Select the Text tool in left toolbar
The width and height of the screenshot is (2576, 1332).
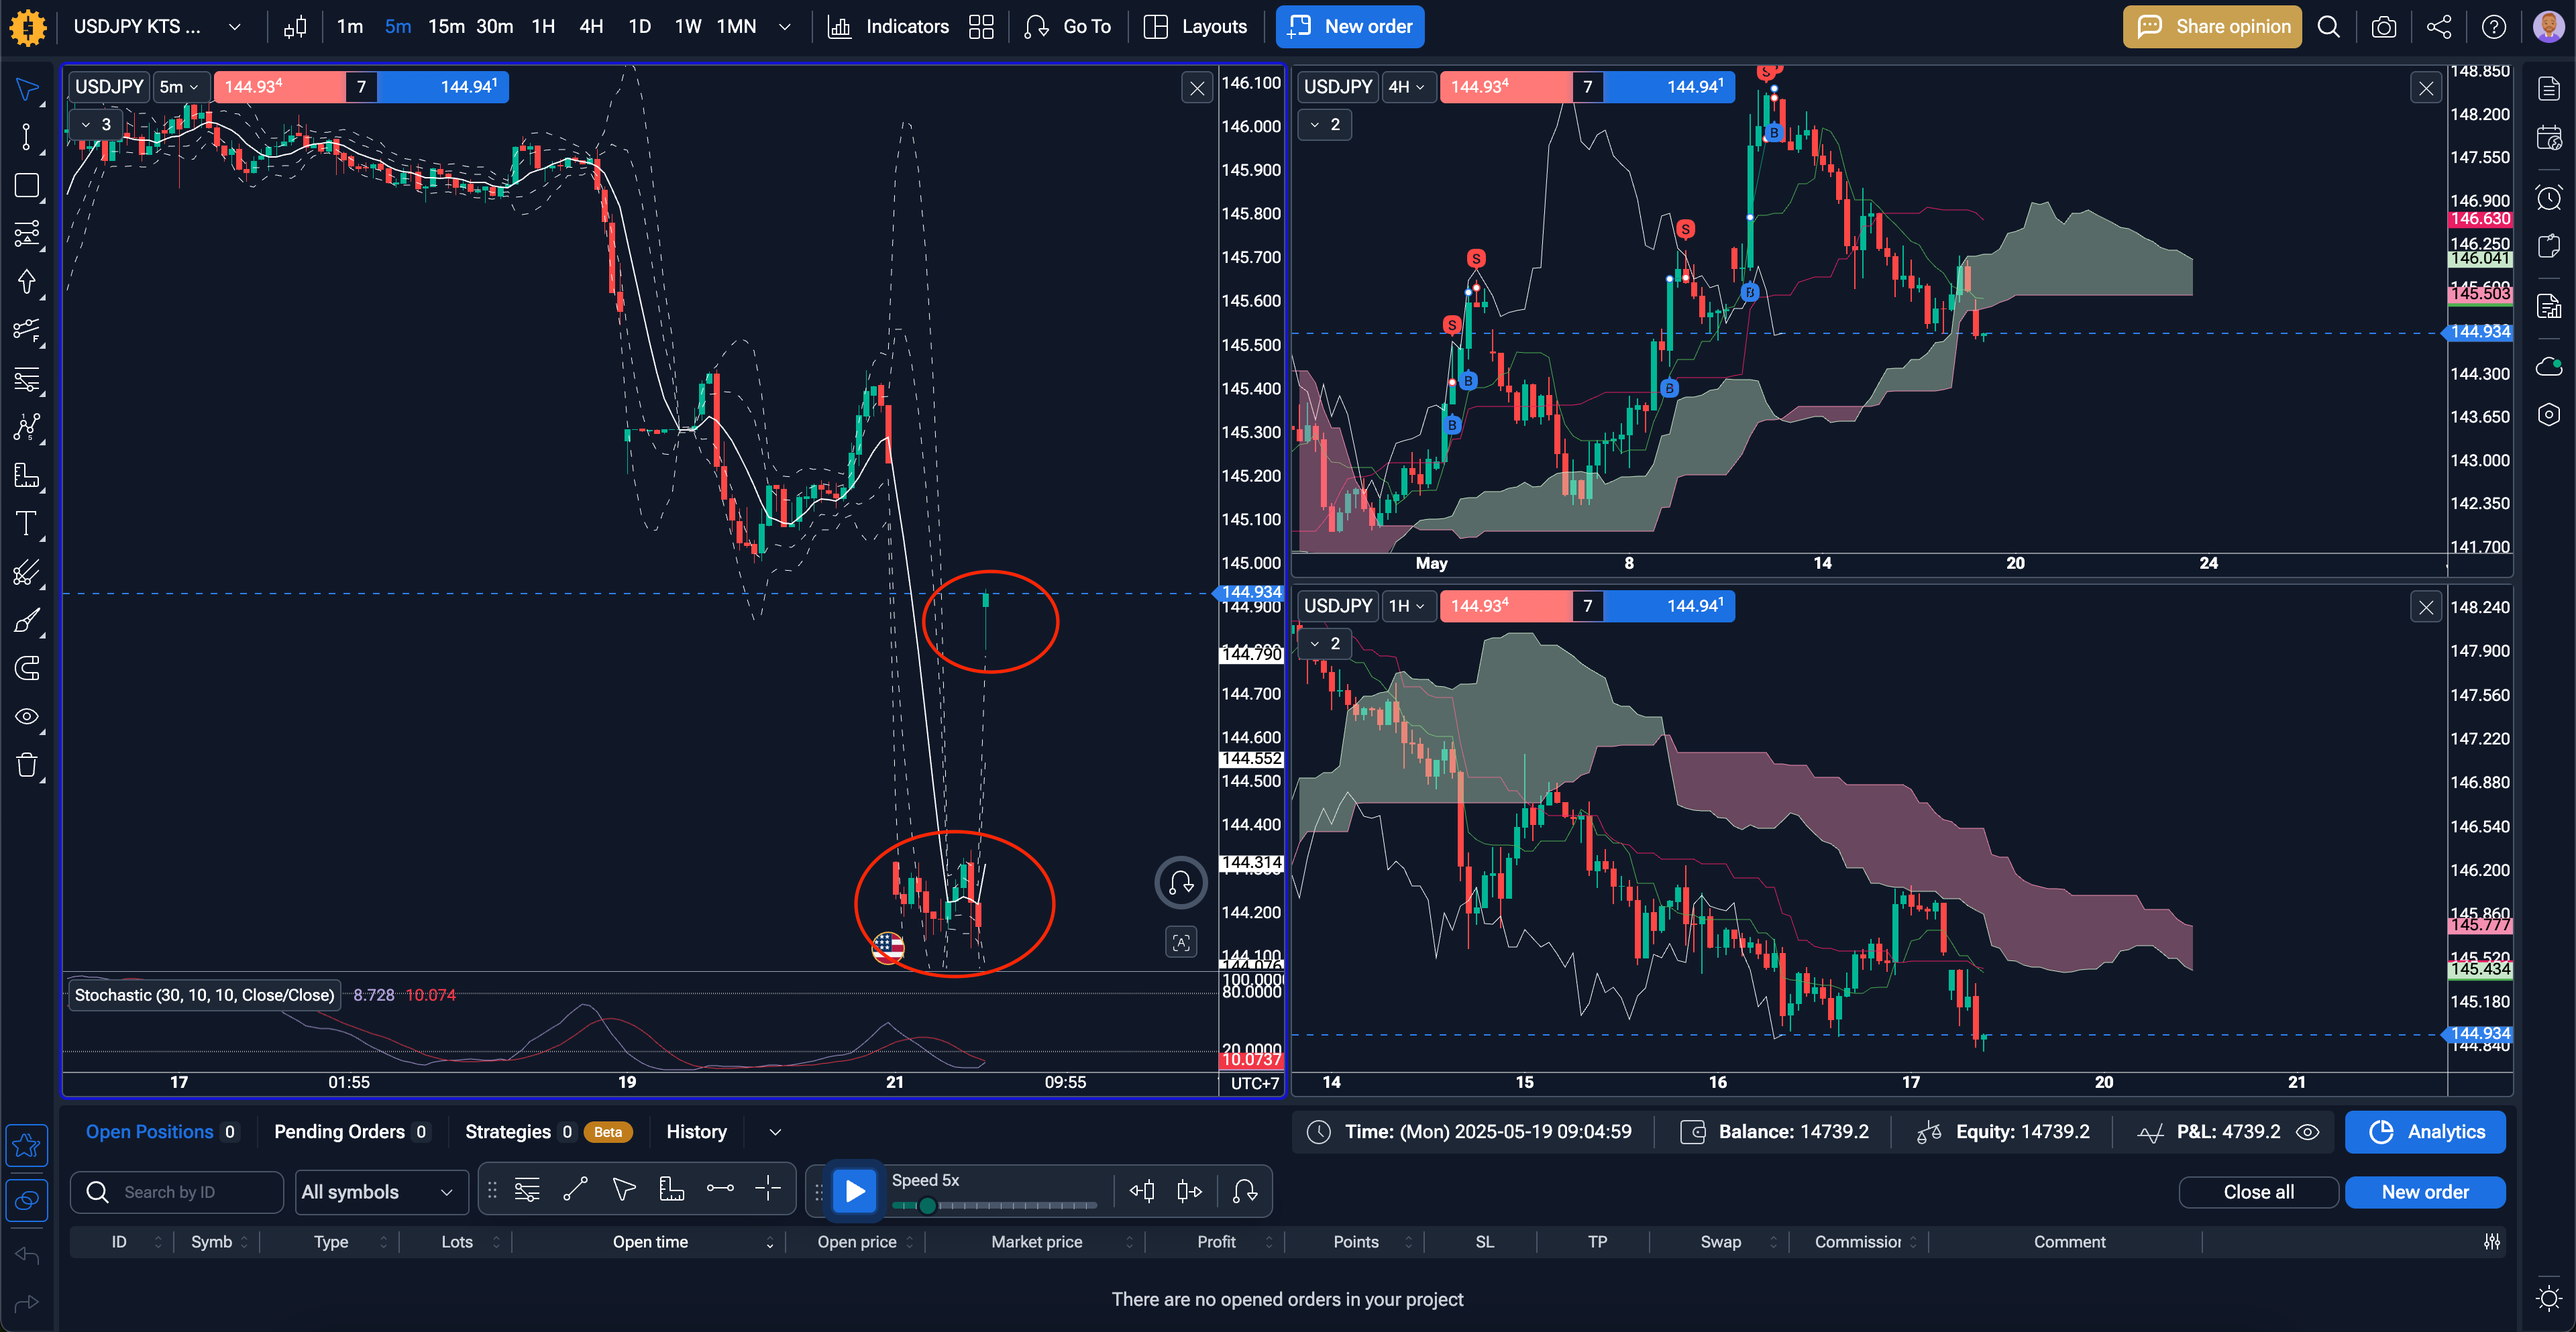(27, 523)
